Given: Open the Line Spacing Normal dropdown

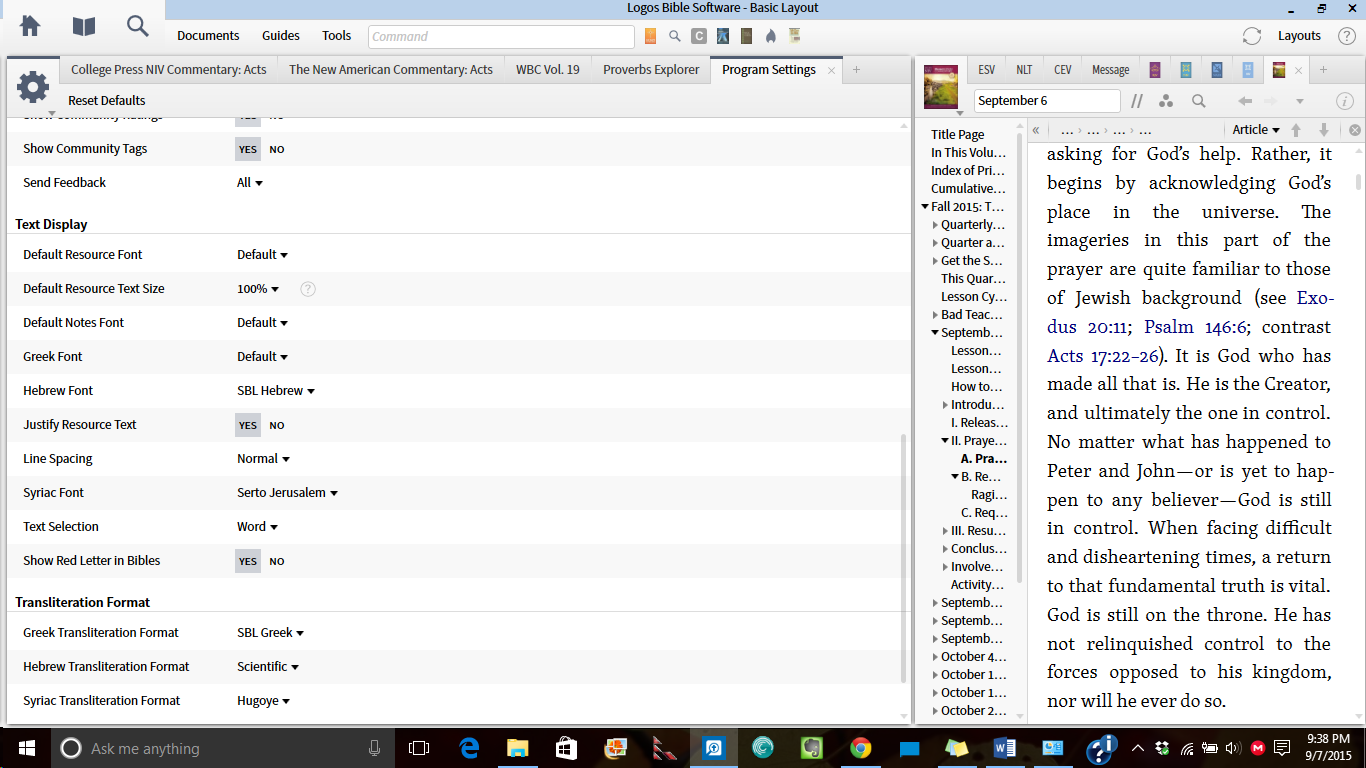Looking at the screenshot, I should pyautogui.click(x=263, y=459).
